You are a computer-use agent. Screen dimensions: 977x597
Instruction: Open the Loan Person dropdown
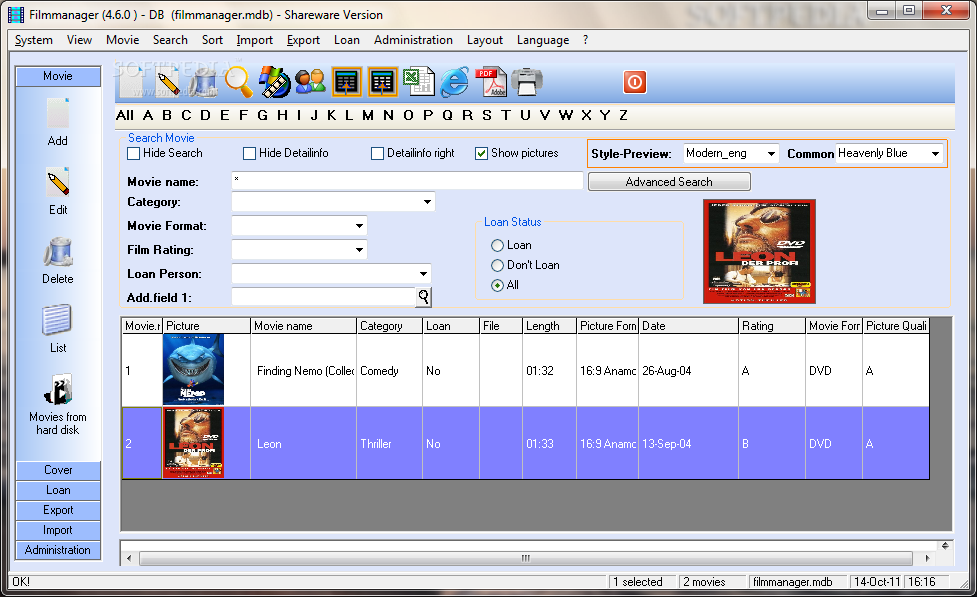click(x=424, y=274)
